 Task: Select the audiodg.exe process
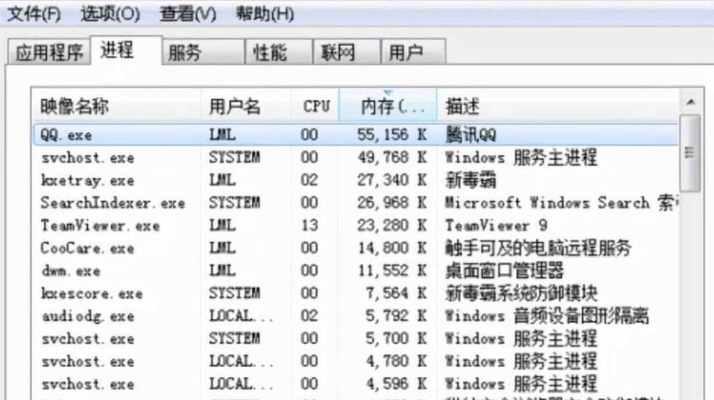(355, 316)
